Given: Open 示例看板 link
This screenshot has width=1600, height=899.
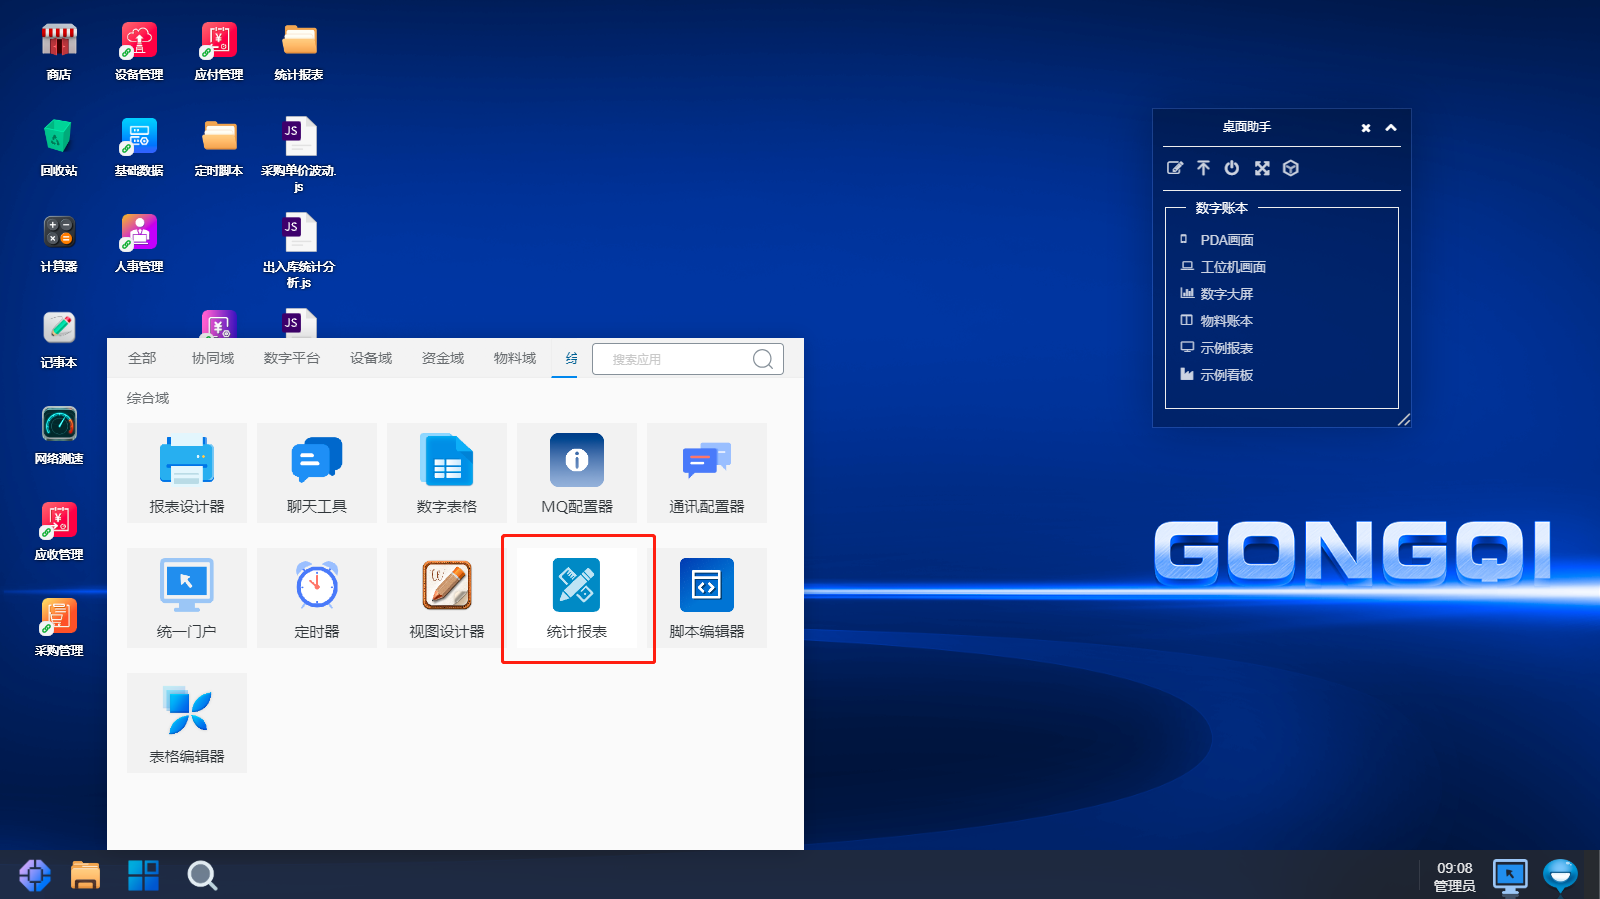Looking at the screenshot, I should (x=1227, y=375).
